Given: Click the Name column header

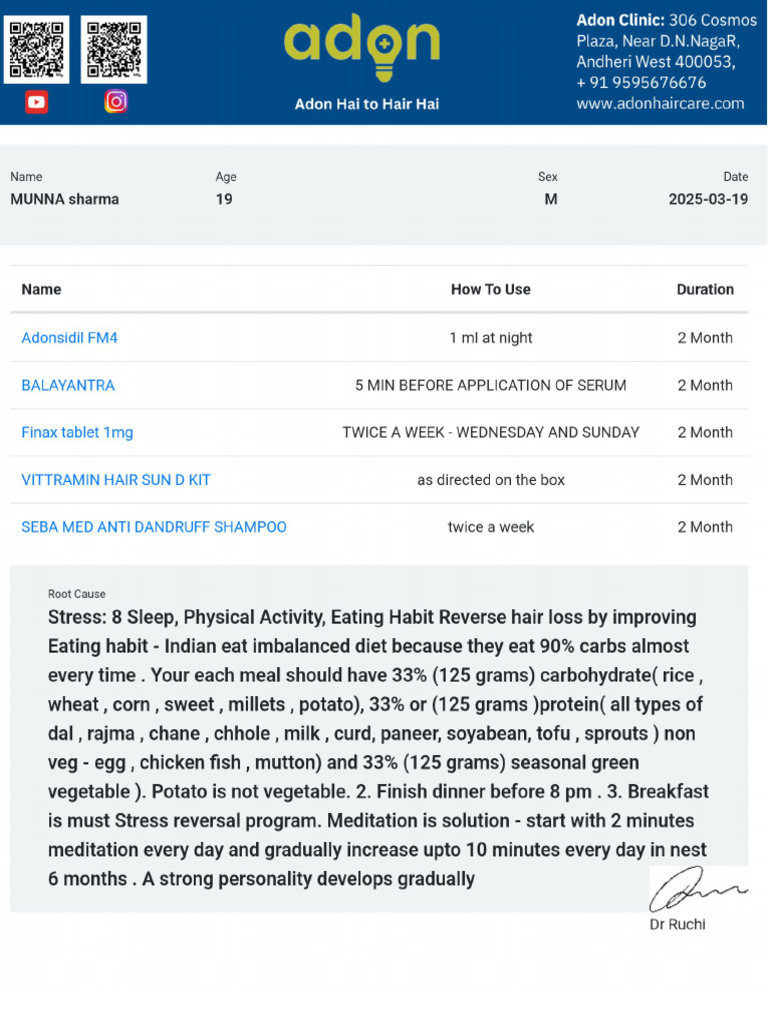Looking at the screenshot, I should [x=41, y=289].
